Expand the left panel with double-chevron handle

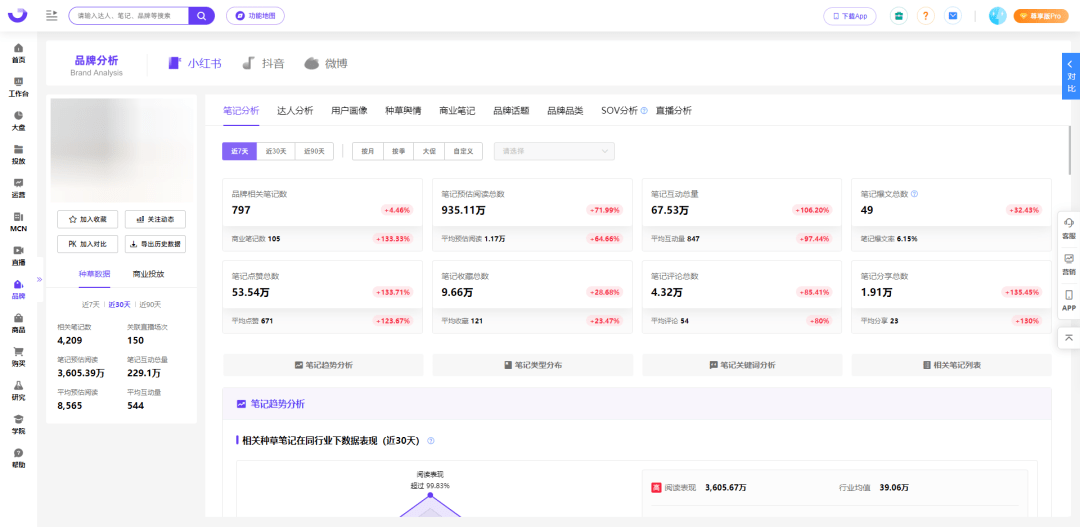pos(39,280)
